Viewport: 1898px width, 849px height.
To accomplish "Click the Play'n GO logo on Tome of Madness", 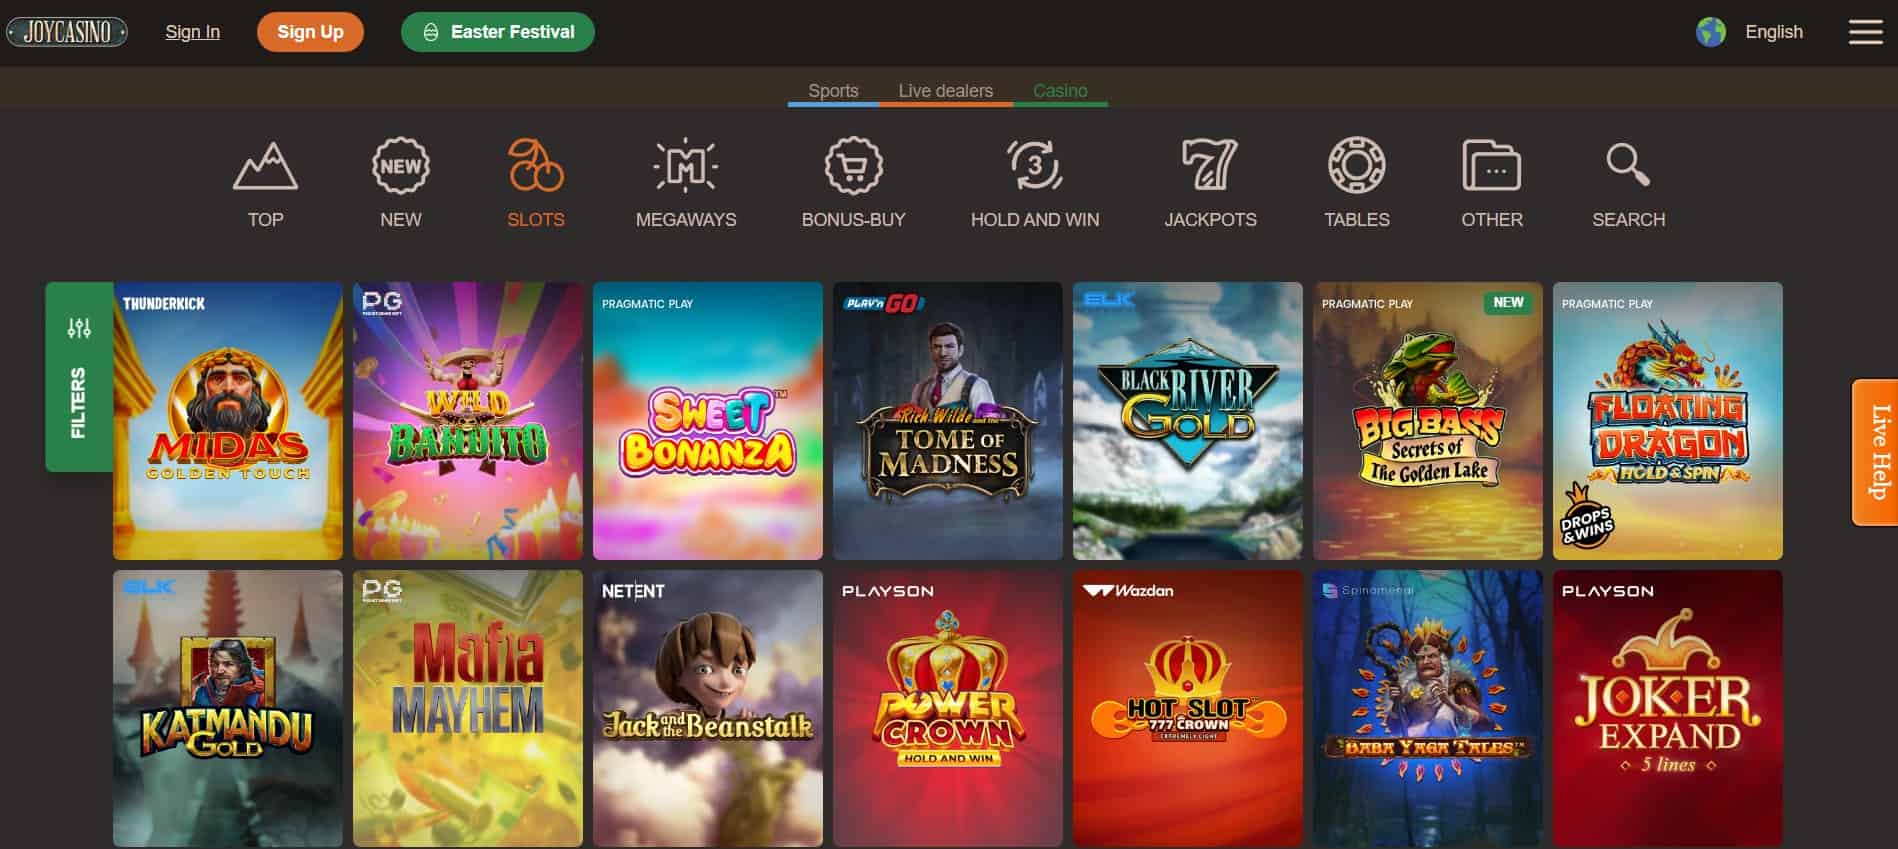I will 885,303.
